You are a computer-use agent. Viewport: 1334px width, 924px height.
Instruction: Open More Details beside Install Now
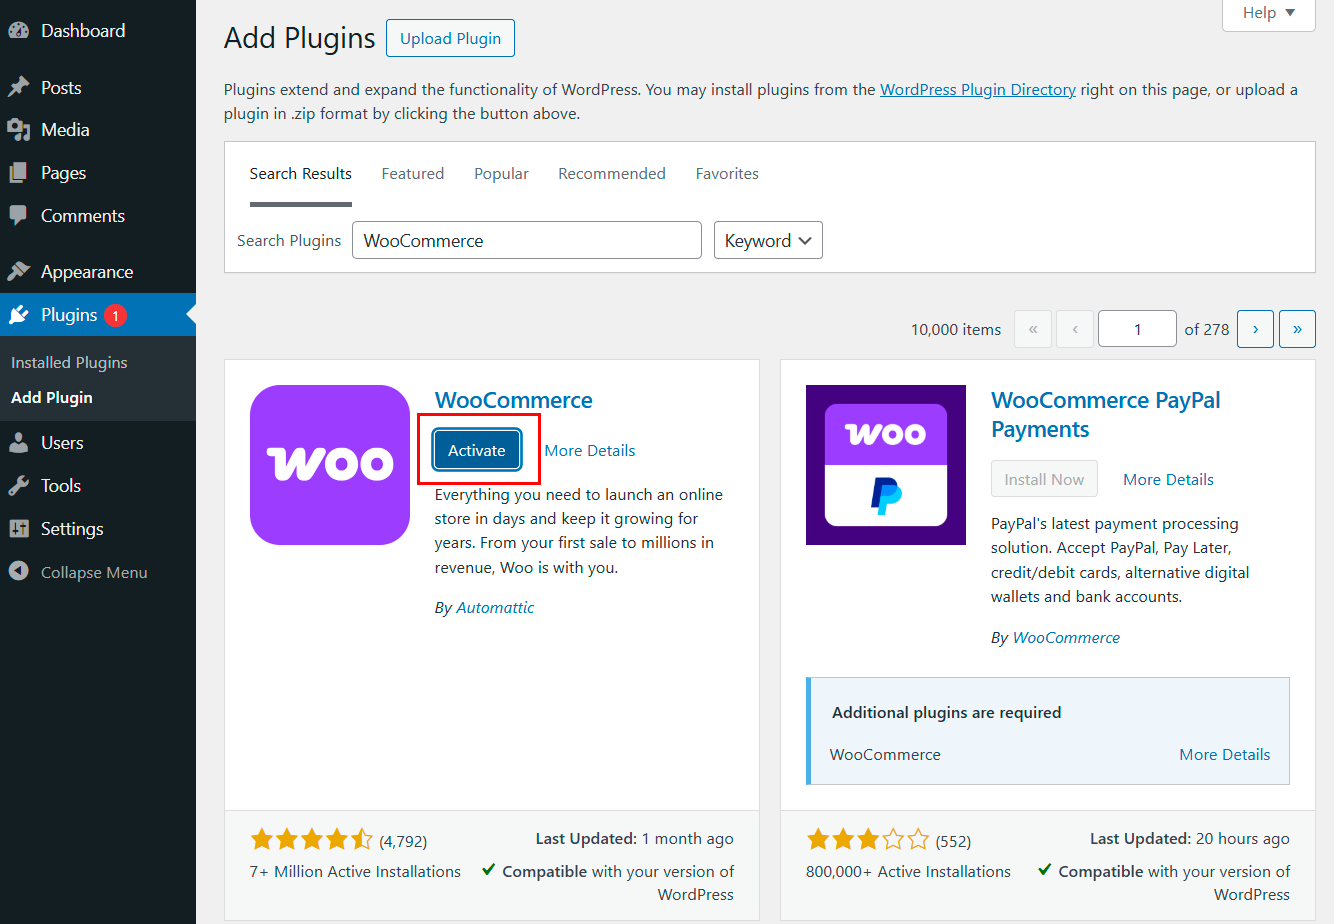pos(1168,480)
